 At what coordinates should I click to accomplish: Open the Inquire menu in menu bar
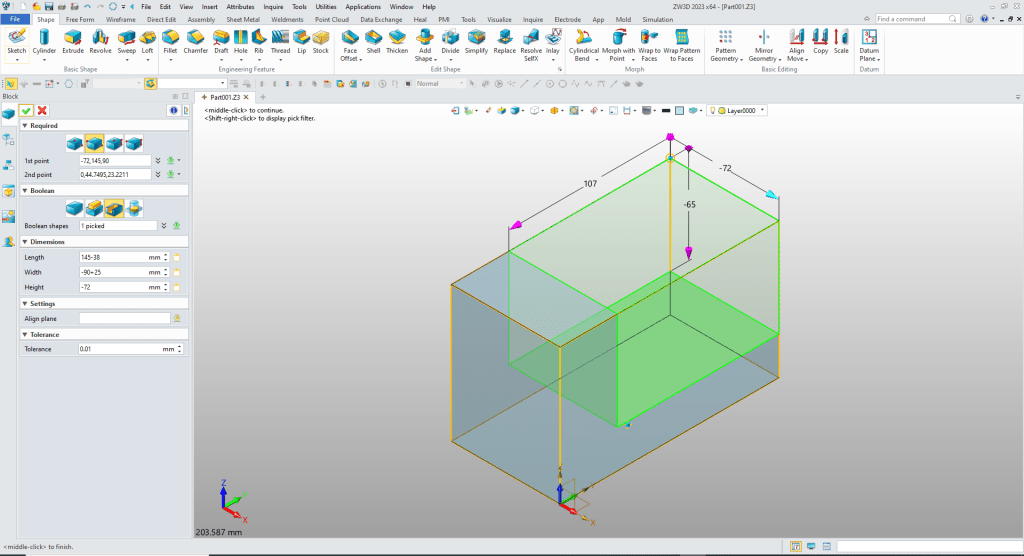[x=273, y=6]
